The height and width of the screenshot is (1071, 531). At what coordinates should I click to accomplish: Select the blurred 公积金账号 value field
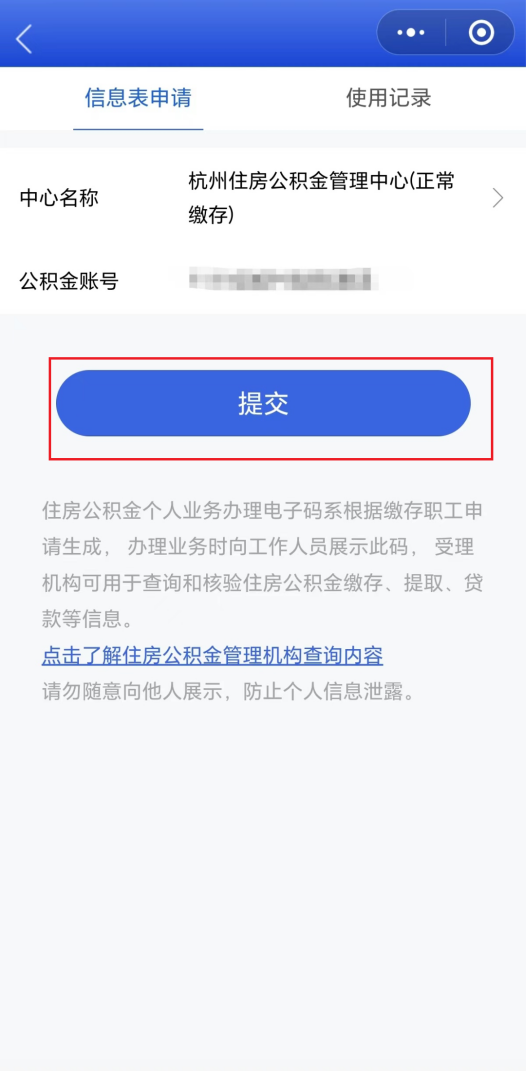tap(284, 280)
